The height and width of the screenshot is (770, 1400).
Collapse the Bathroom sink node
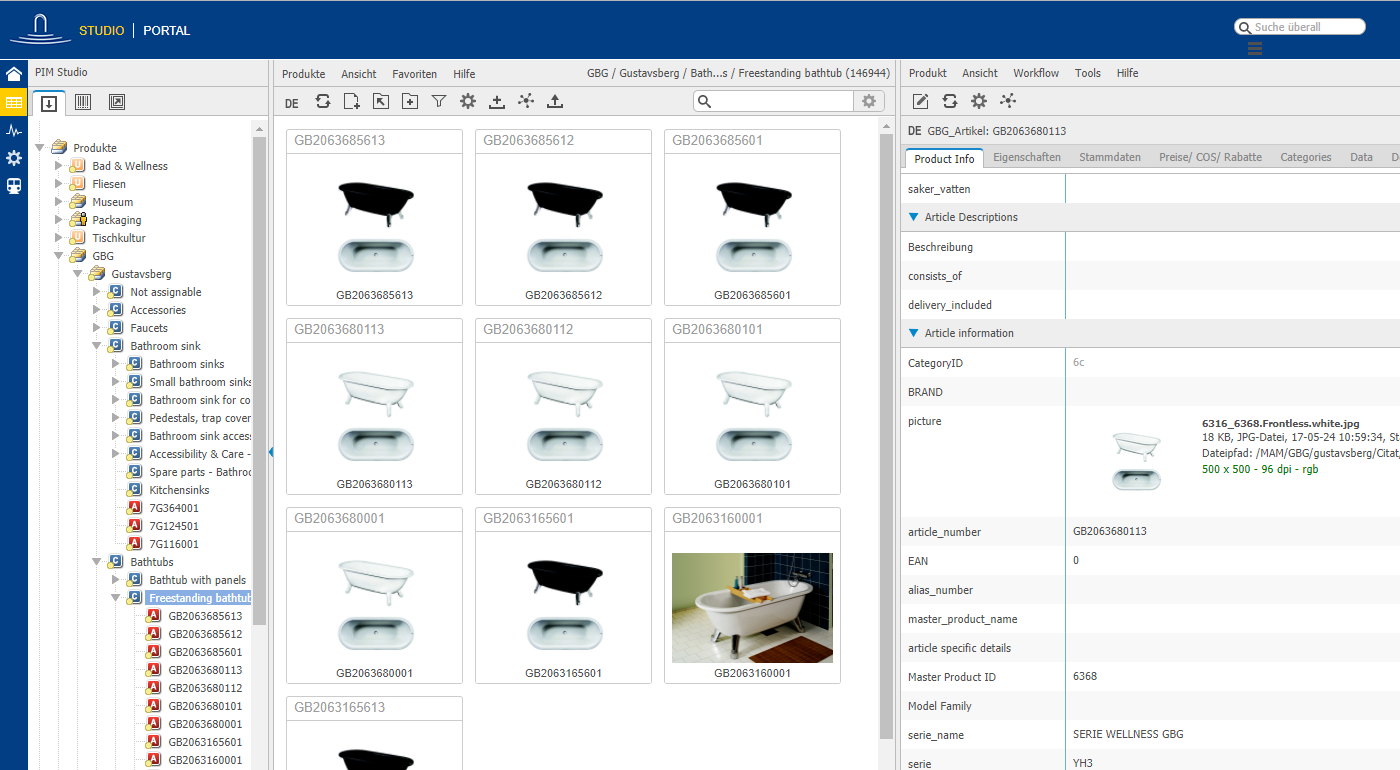click(x=96, y=346)
